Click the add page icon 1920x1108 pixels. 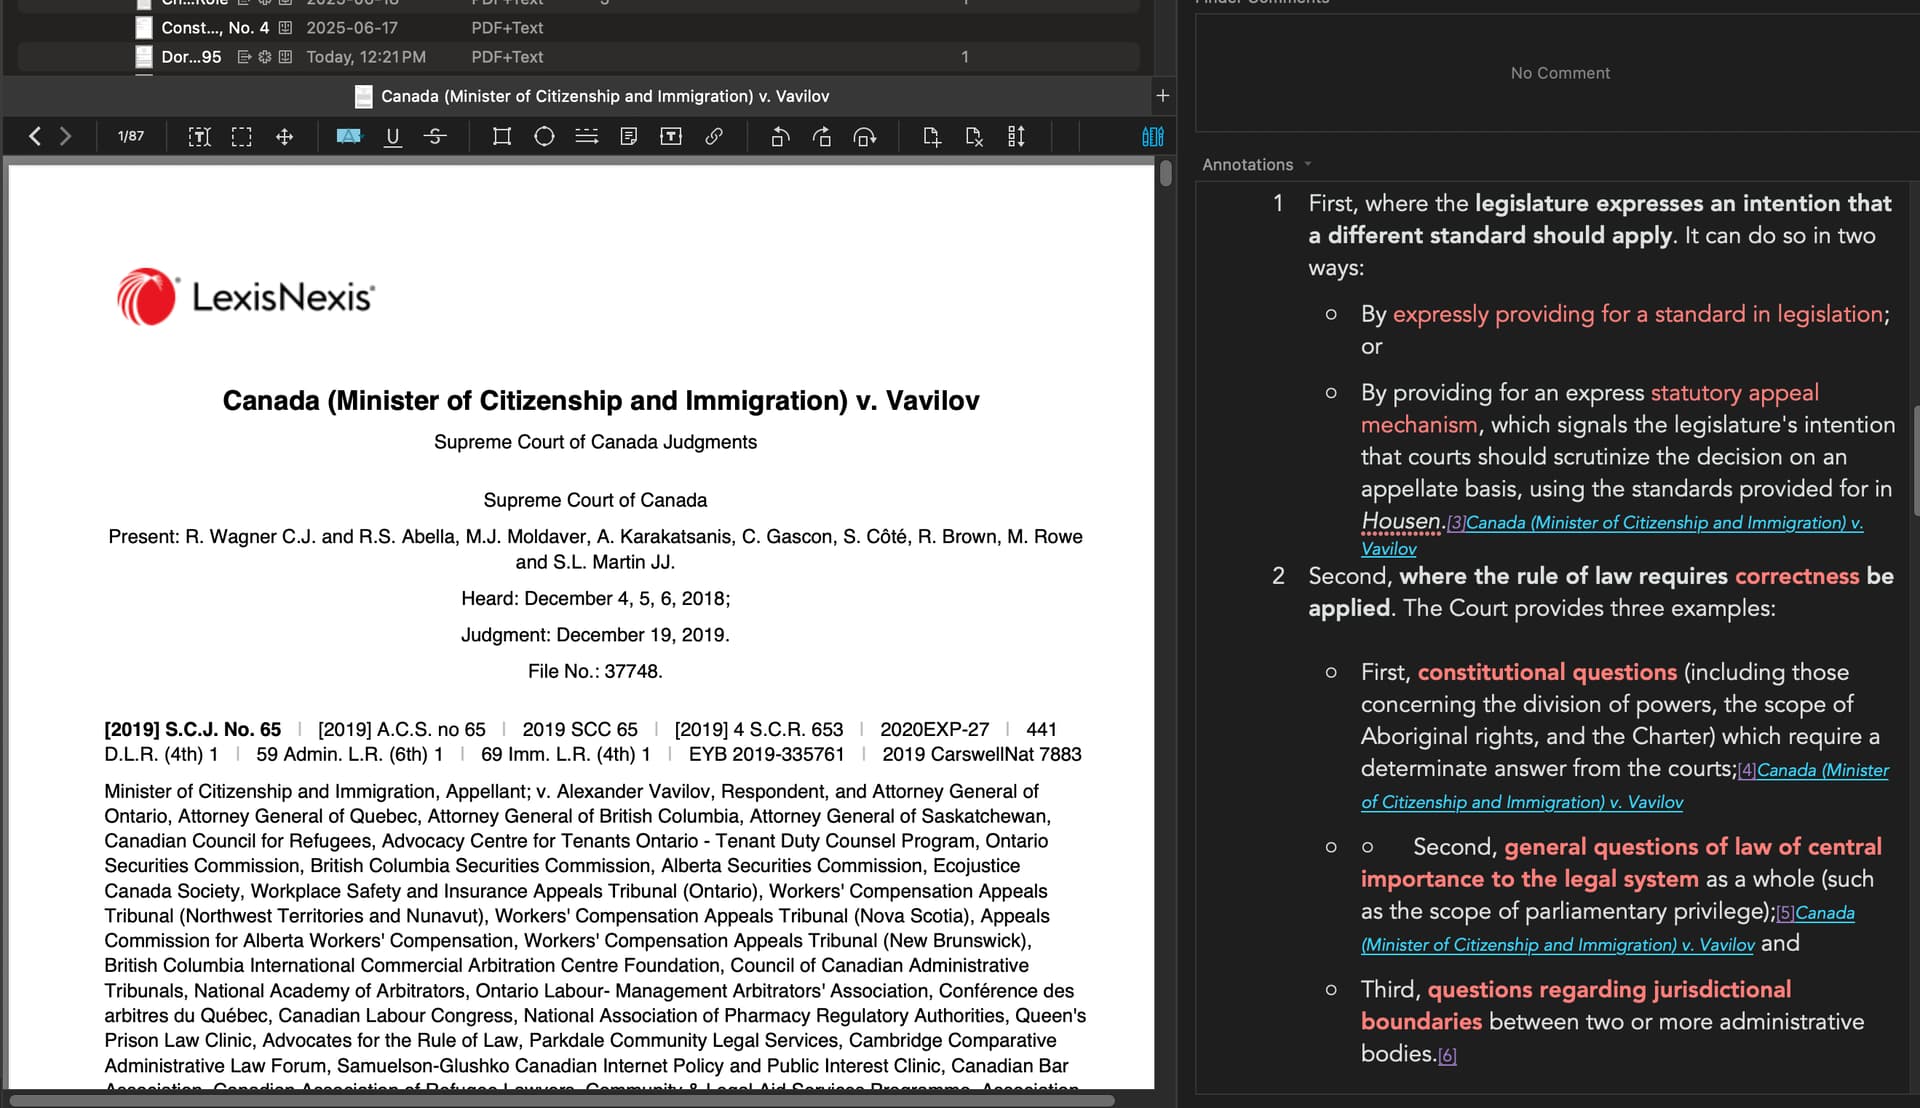[931, 137]
